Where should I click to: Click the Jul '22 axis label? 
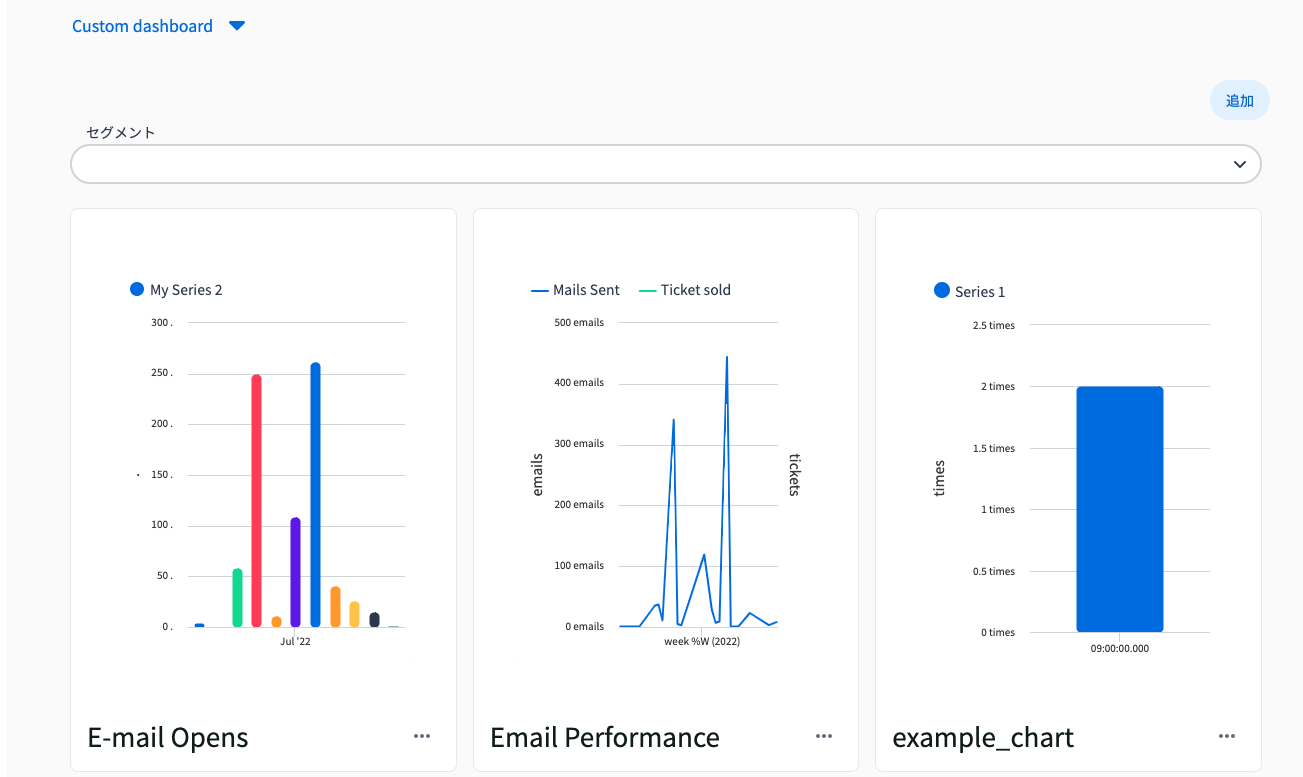pyautogui.click(x=295, y=642)
